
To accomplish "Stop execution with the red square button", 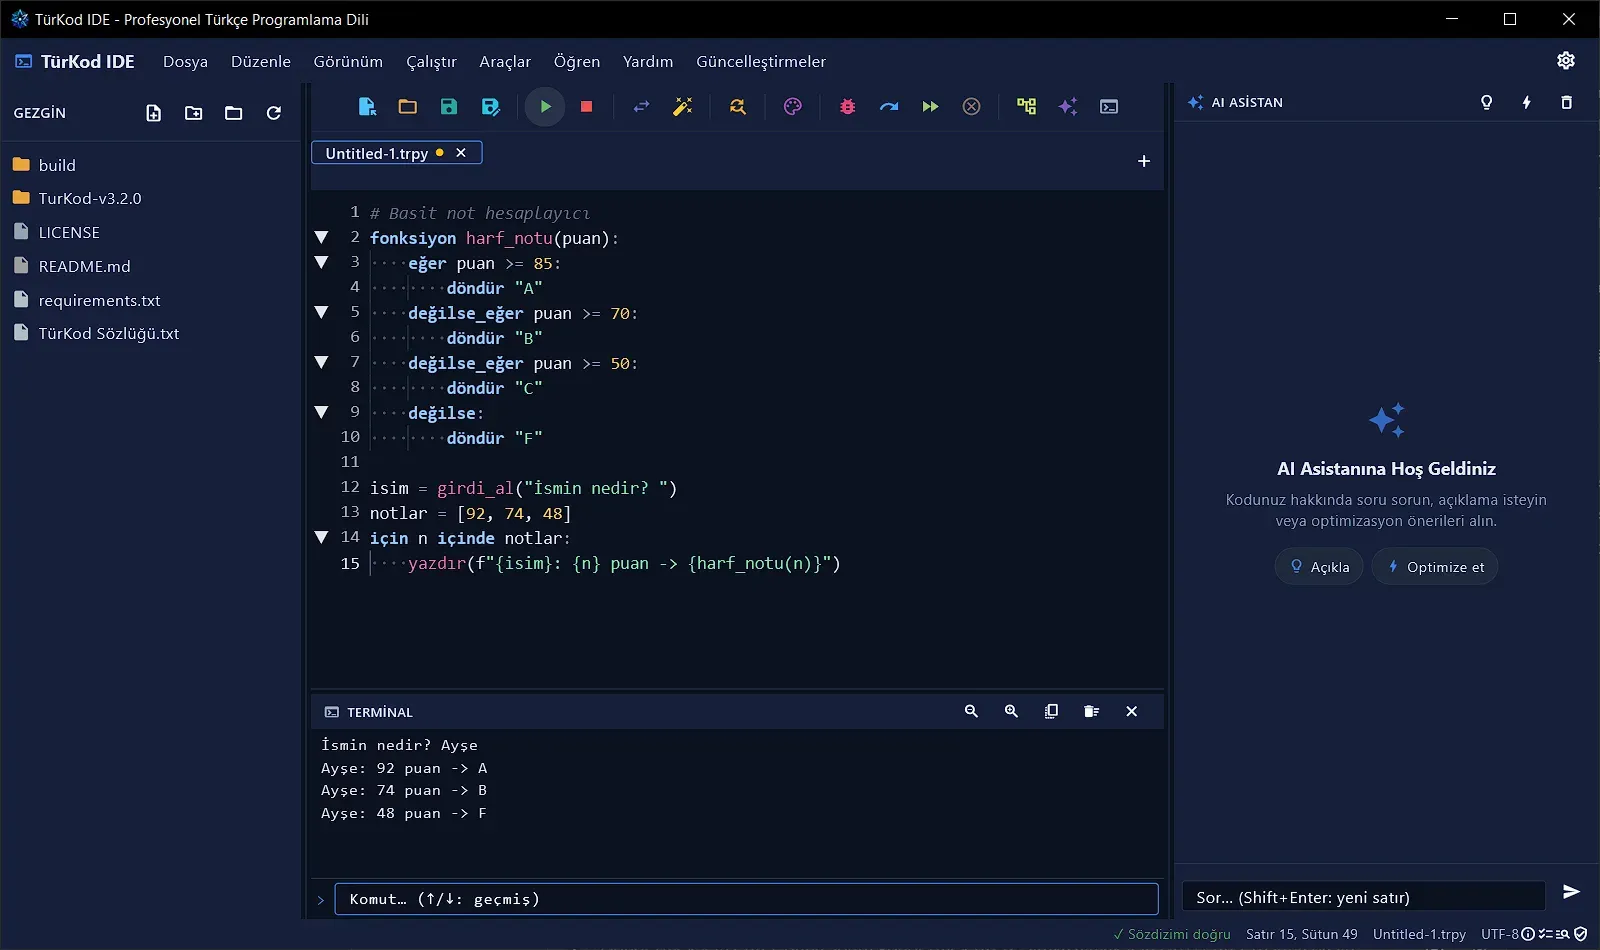I will pos(587,107).
